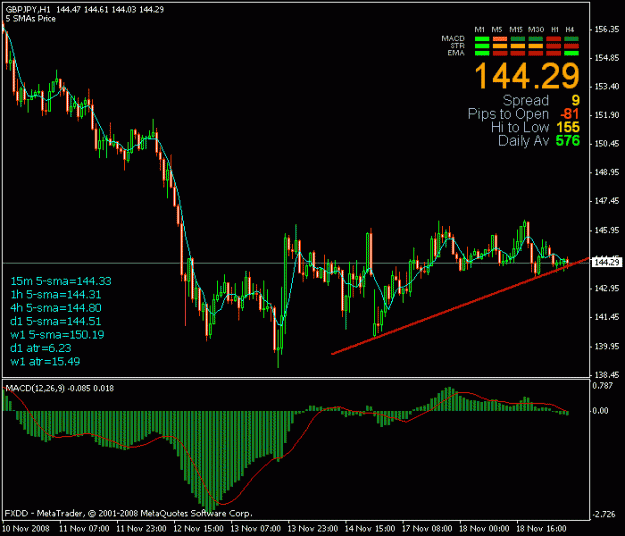The image size is (625, 536).
Task: Click the H4 column header in signal grid
Action: [x=570, y=29]
